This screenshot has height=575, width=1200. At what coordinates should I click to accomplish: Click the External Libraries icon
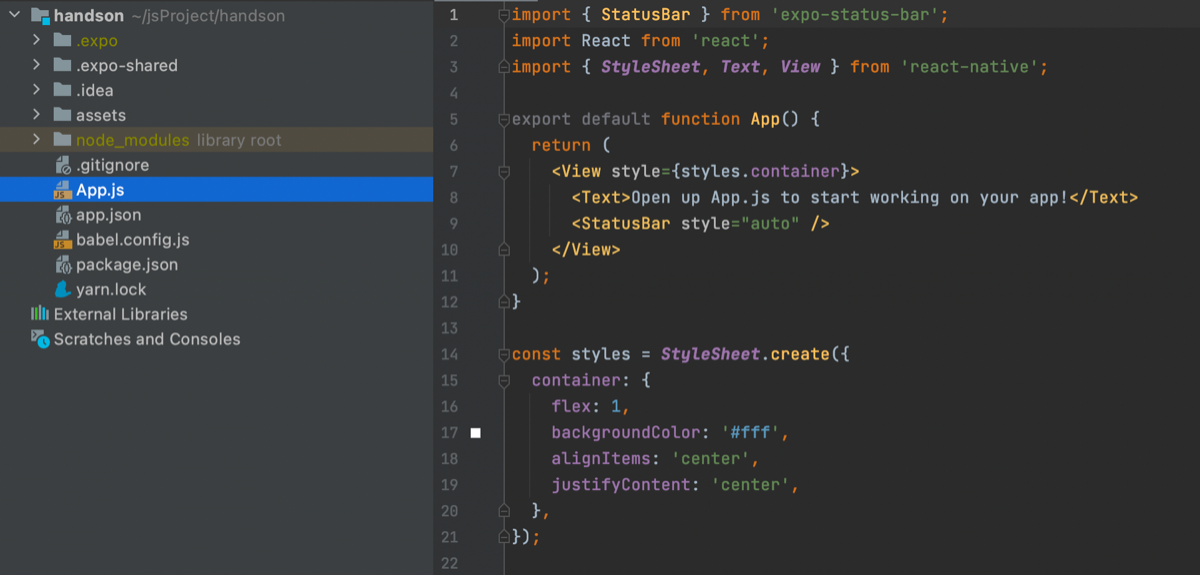coord(40,314)
